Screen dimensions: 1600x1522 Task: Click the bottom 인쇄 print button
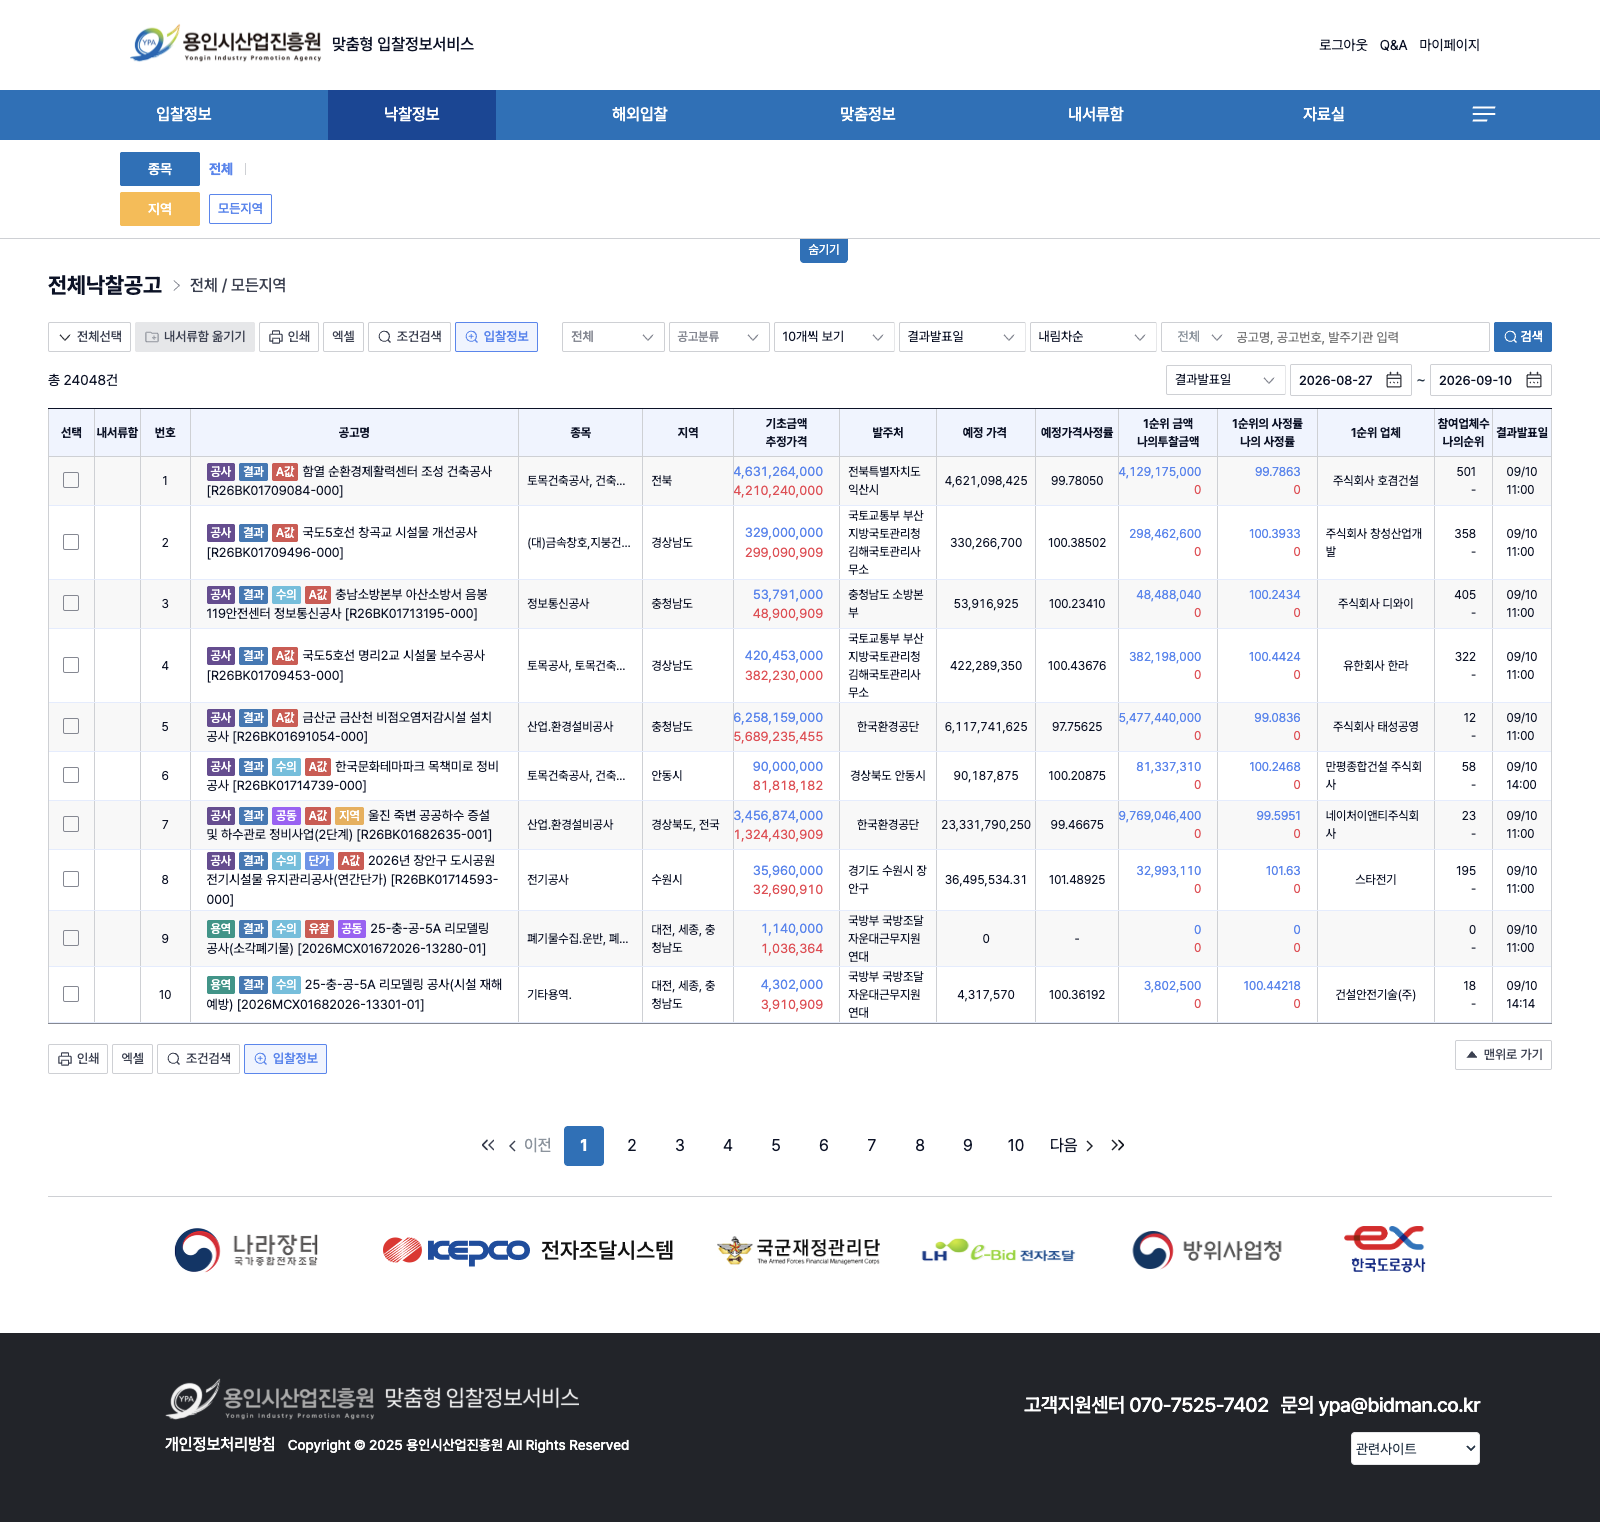pos(78,1059)
